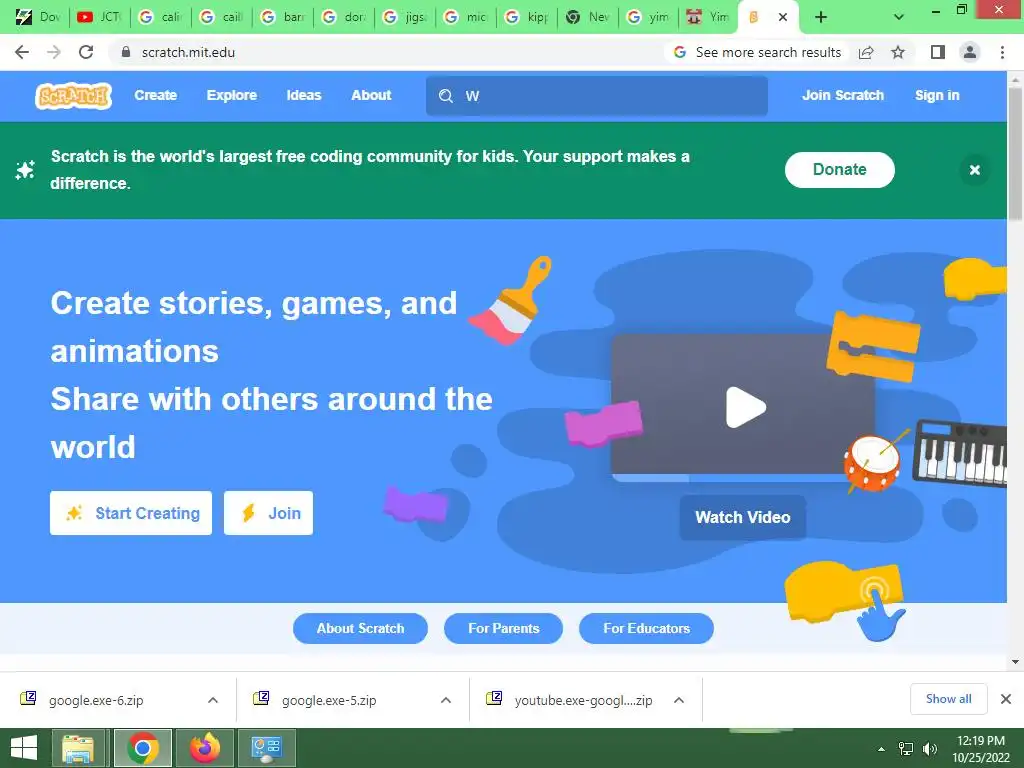Switch to the 'yim' Google tab
Image resolution: width=1024 pixels, height=768 pixels.
pyautogui.click(x=649, y=17)
